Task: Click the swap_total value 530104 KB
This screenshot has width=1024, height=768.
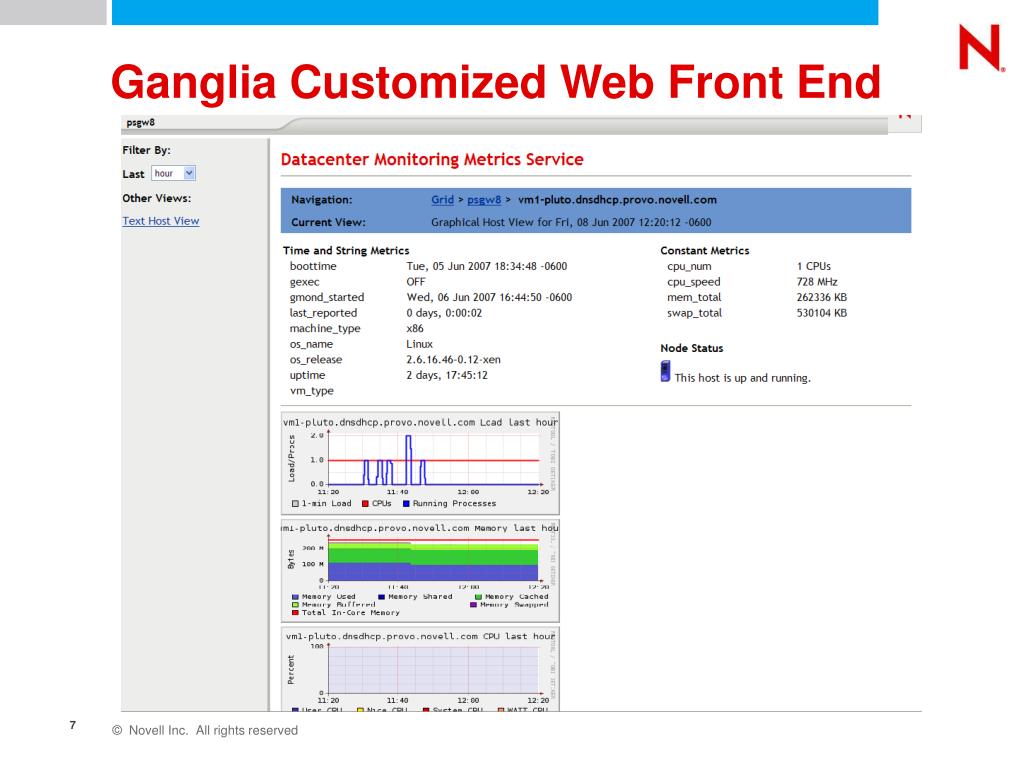Action: point(822,313)
